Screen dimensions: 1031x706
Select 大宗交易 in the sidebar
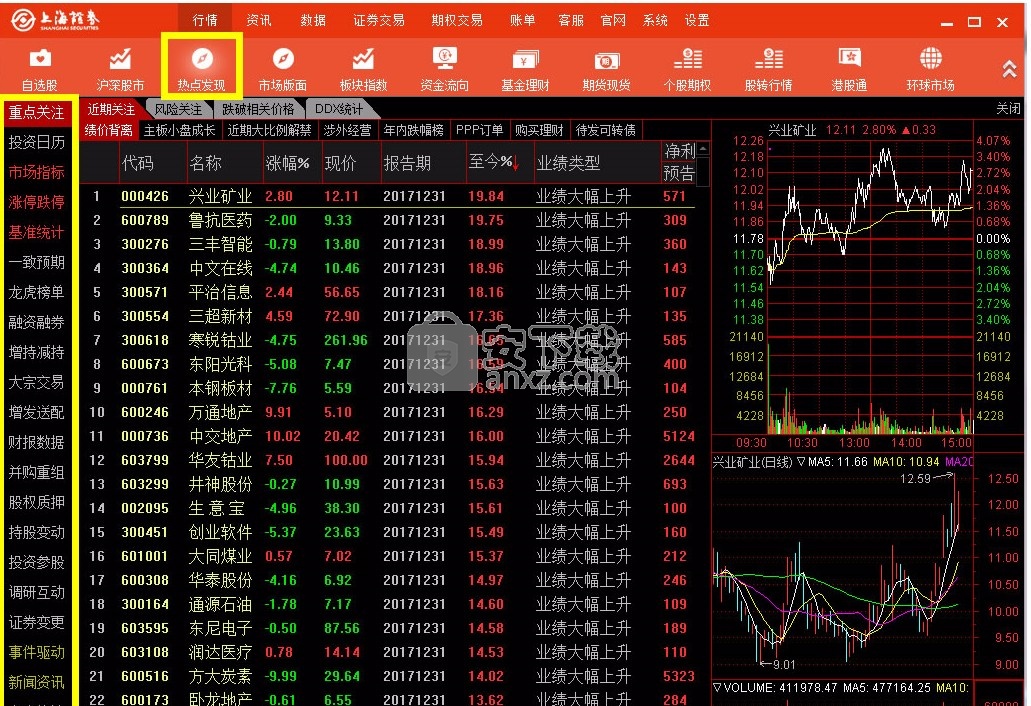click(x=37, y=382)
